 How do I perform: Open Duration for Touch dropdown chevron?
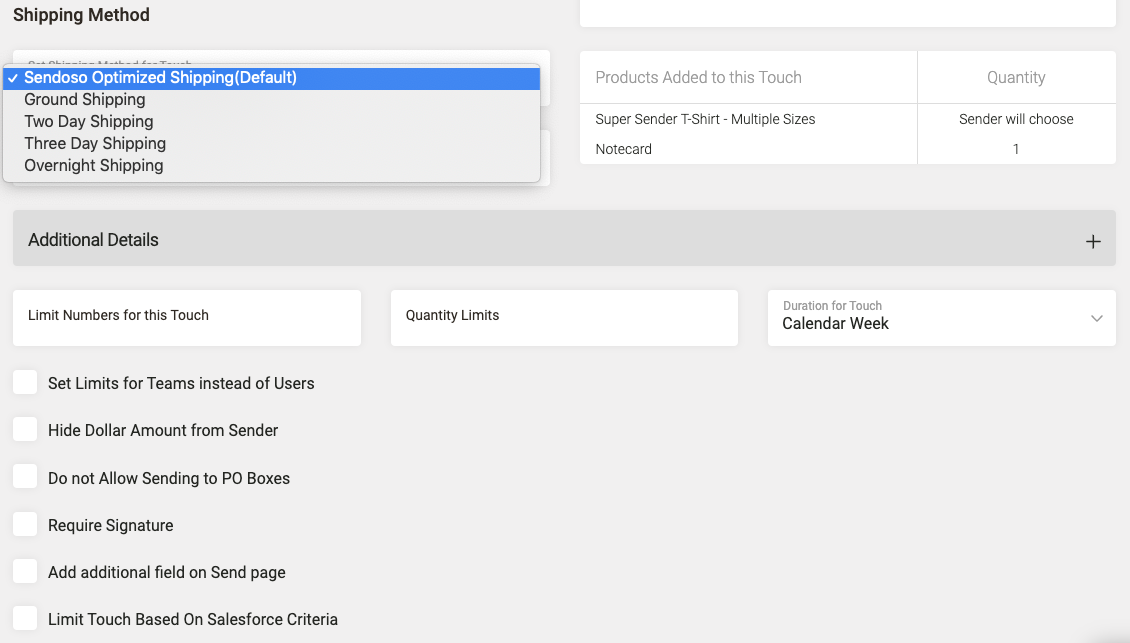pyautogui.click(x=1096, y=319)
